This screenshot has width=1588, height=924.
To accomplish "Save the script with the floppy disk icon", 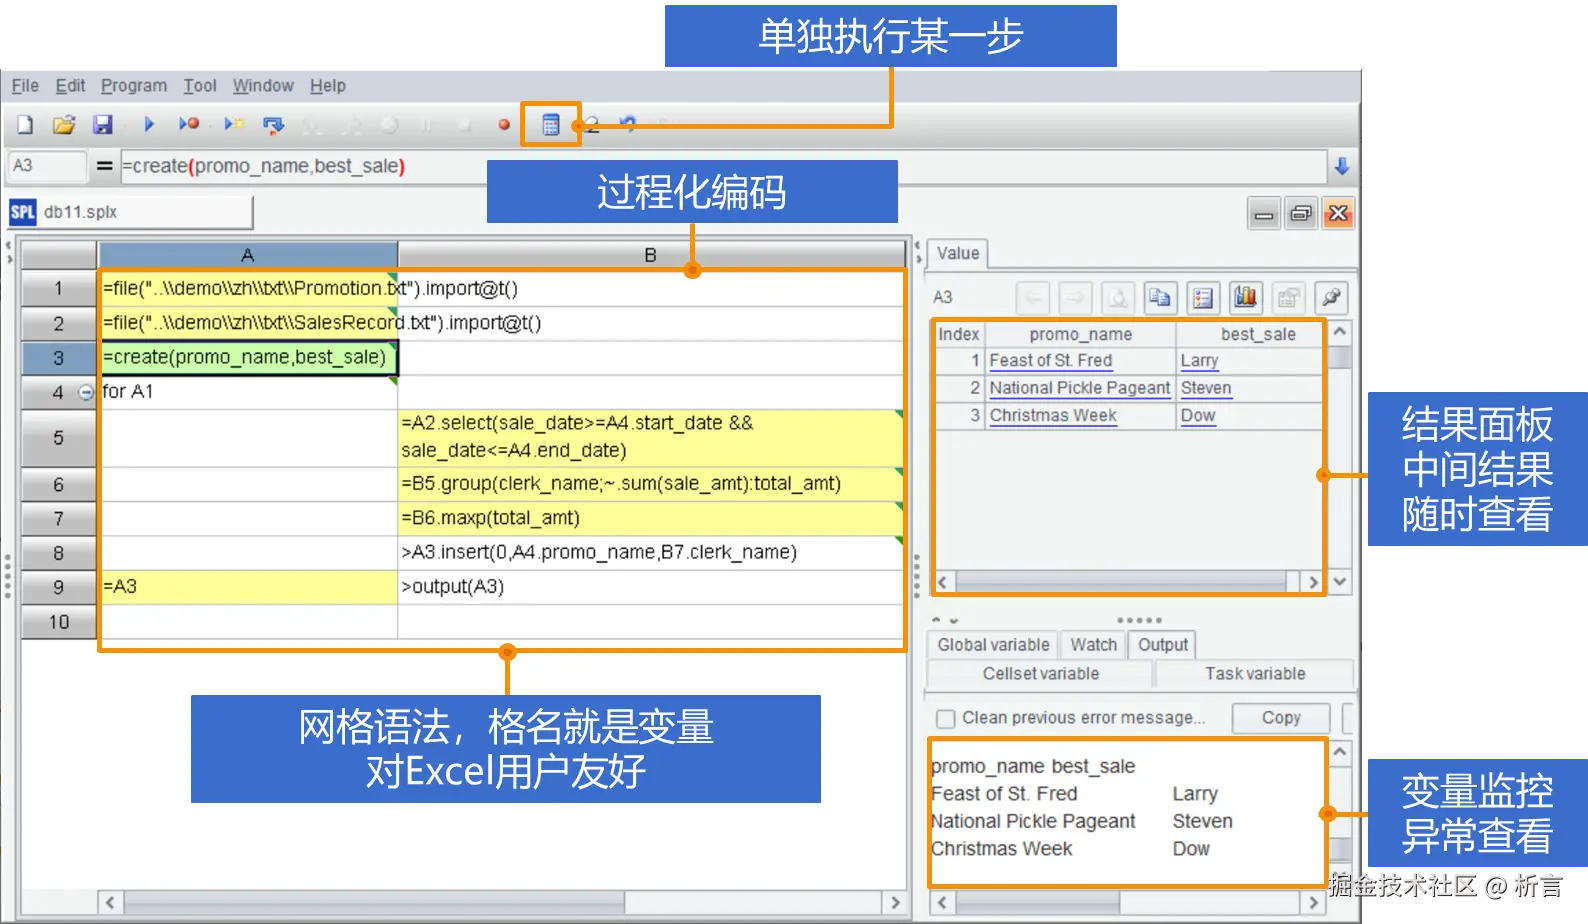I will (x=103, y=125).
